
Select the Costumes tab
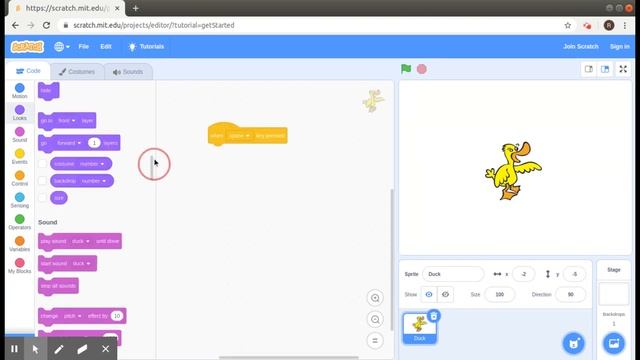click(x=77, y=72)
